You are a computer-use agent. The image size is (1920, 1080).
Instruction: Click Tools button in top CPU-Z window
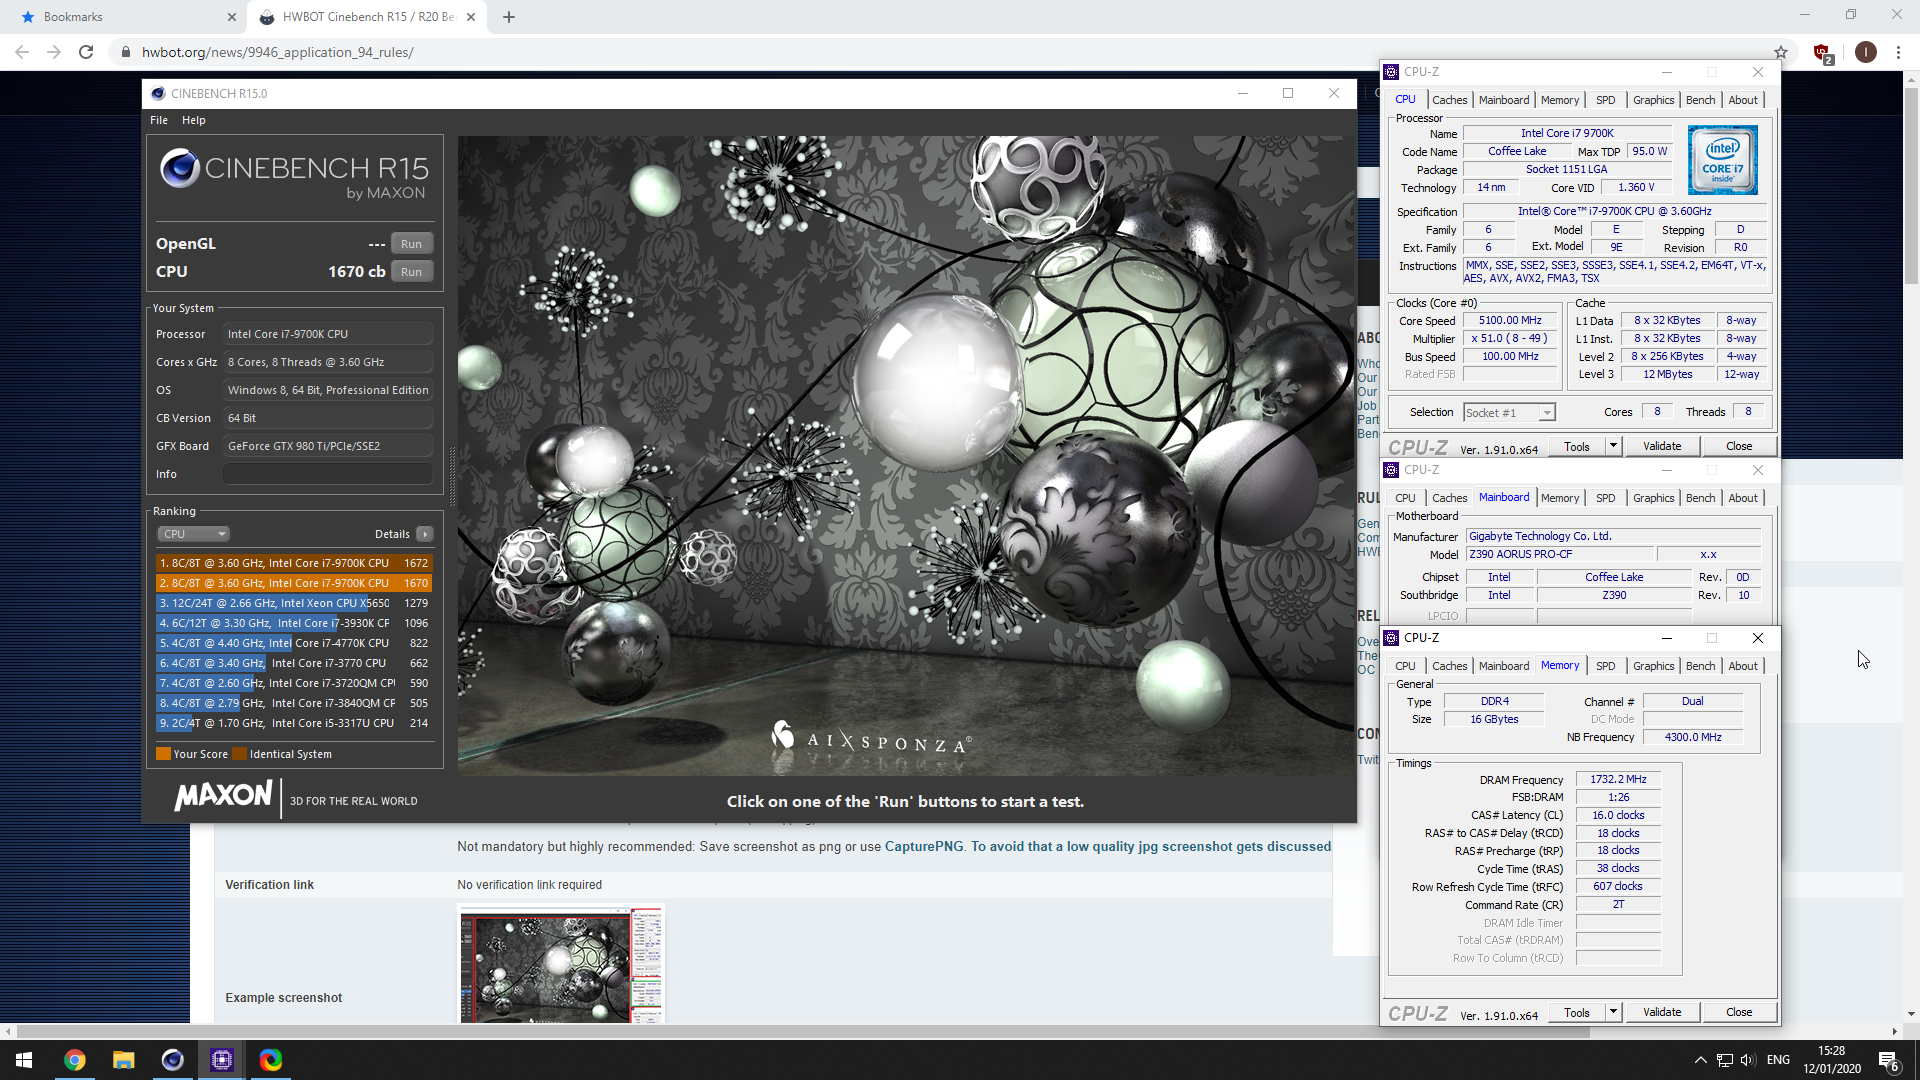pyautogui.click(x=1577, y=447)
